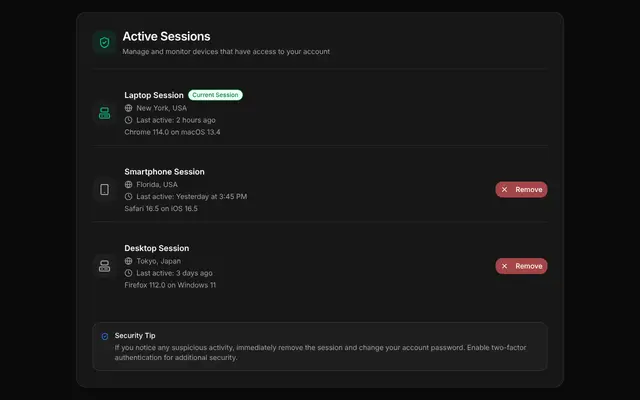Select the Laptop Session title

[154, 95]
